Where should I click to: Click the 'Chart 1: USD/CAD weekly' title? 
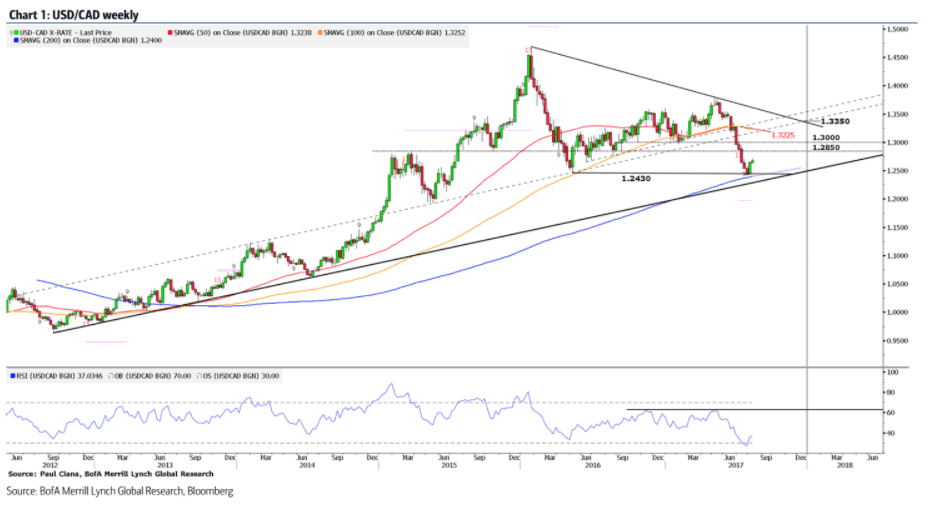pos(75,15)
